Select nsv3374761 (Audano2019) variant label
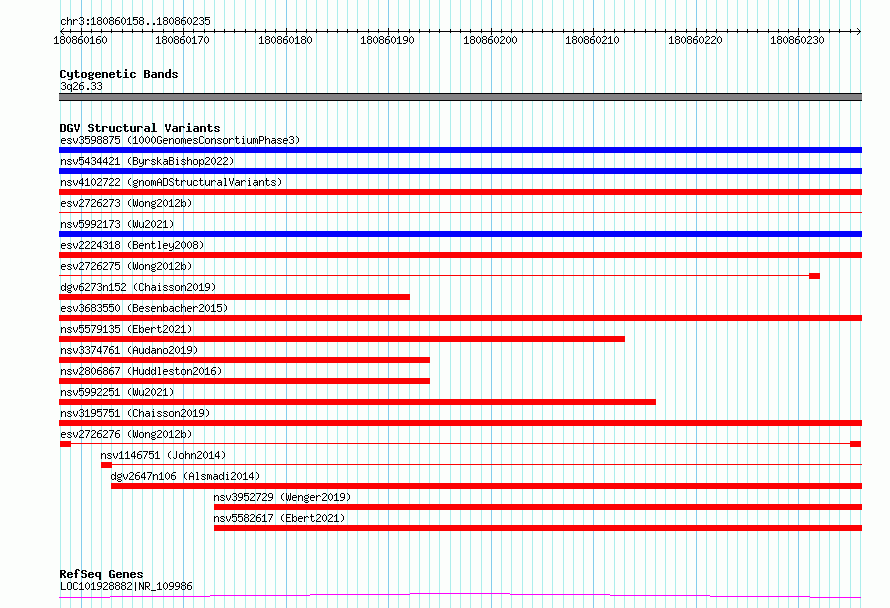Viewport: 890px width, 608px height. click(129, 350)
